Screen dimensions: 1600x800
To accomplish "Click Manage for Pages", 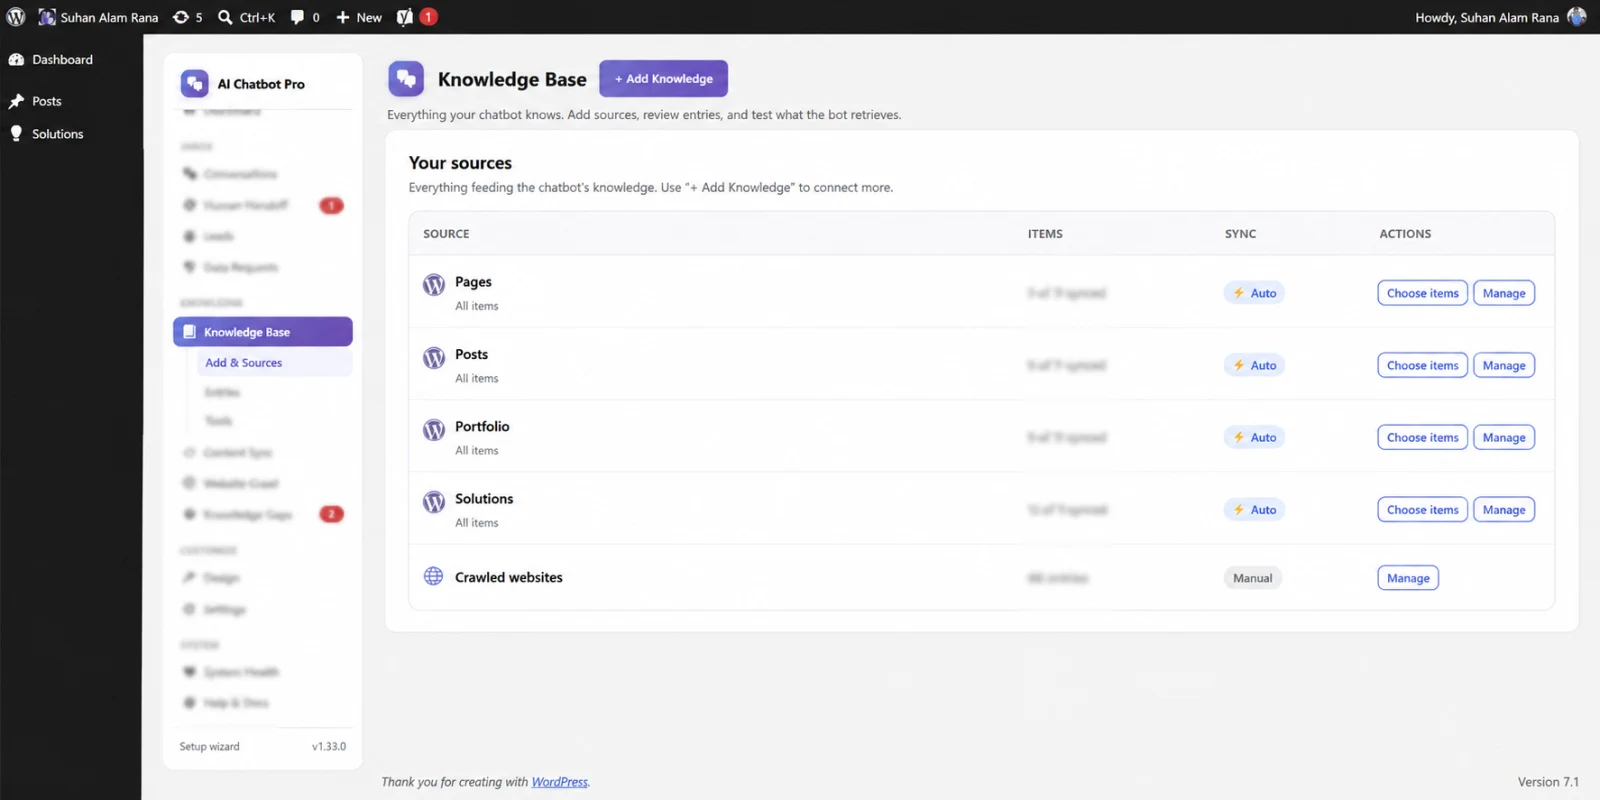I will 1504,293.
